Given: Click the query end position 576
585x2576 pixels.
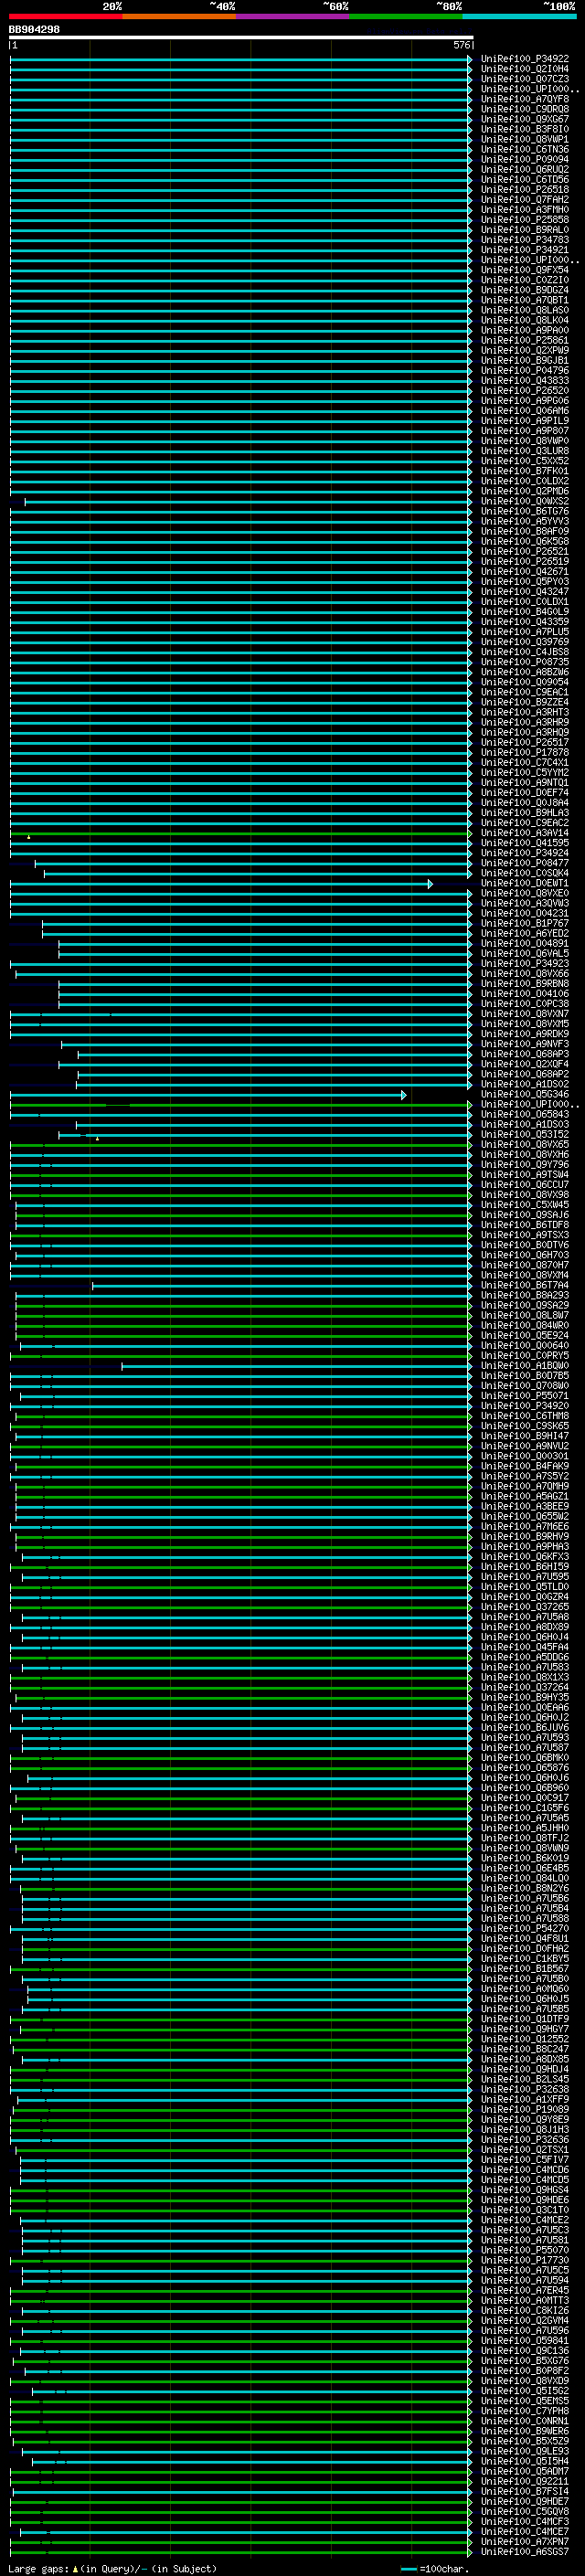Looking at the screenshot, I should point(461,45).
